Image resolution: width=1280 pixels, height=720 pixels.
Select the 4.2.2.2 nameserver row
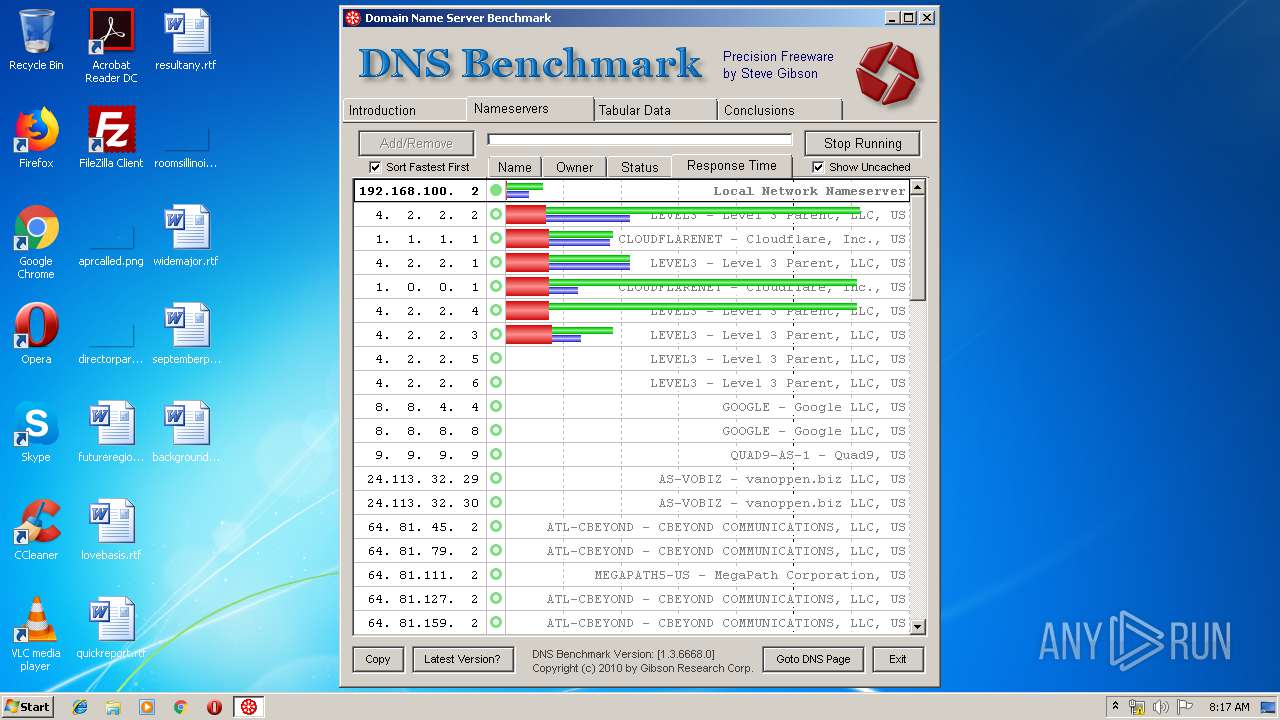click(x=632, y=215)
